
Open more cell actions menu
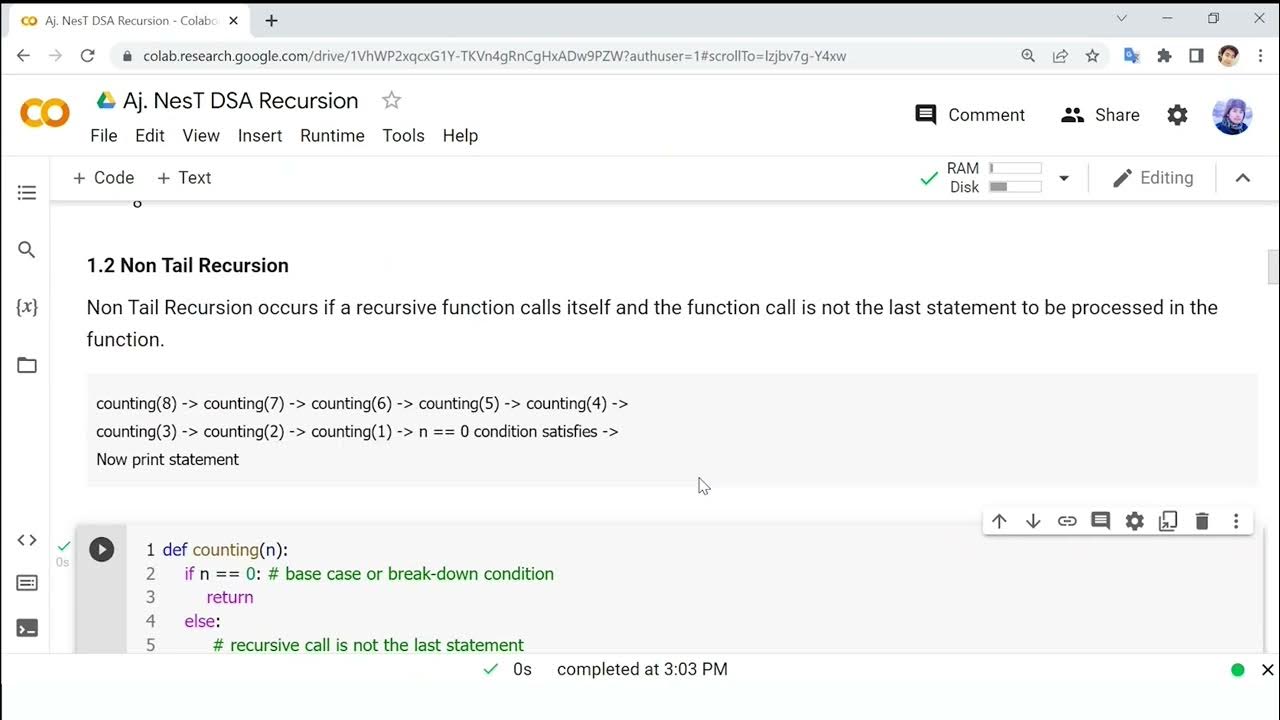[x=1236, y=521]
